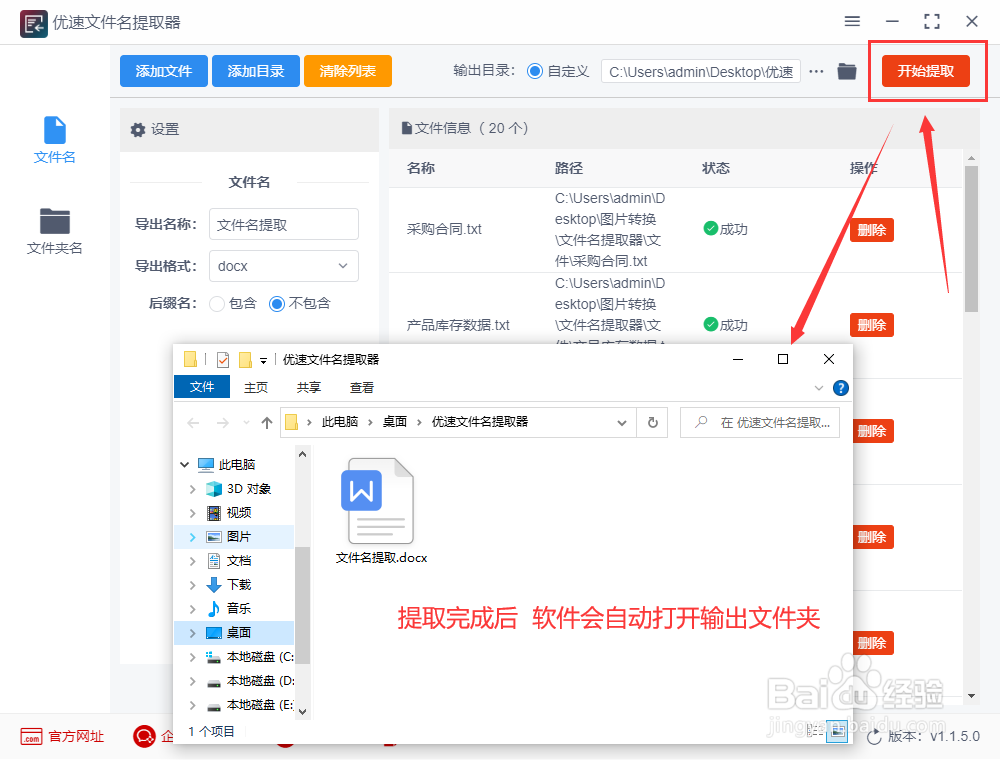
Task: Open Explorer 共享 tab
Action: [309, 387]
